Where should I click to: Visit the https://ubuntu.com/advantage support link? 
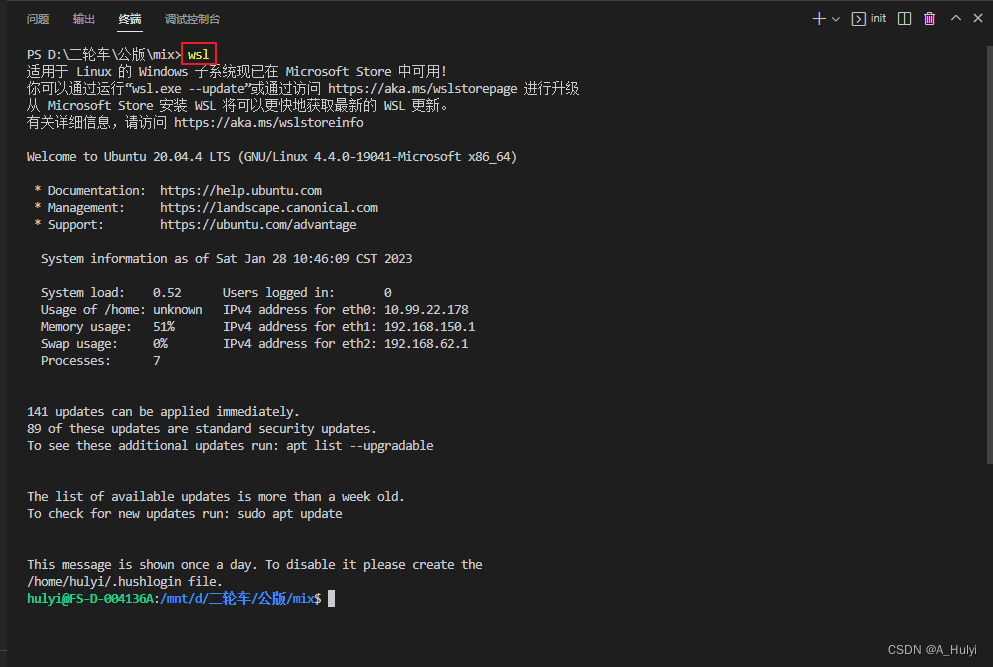(258, 224)
